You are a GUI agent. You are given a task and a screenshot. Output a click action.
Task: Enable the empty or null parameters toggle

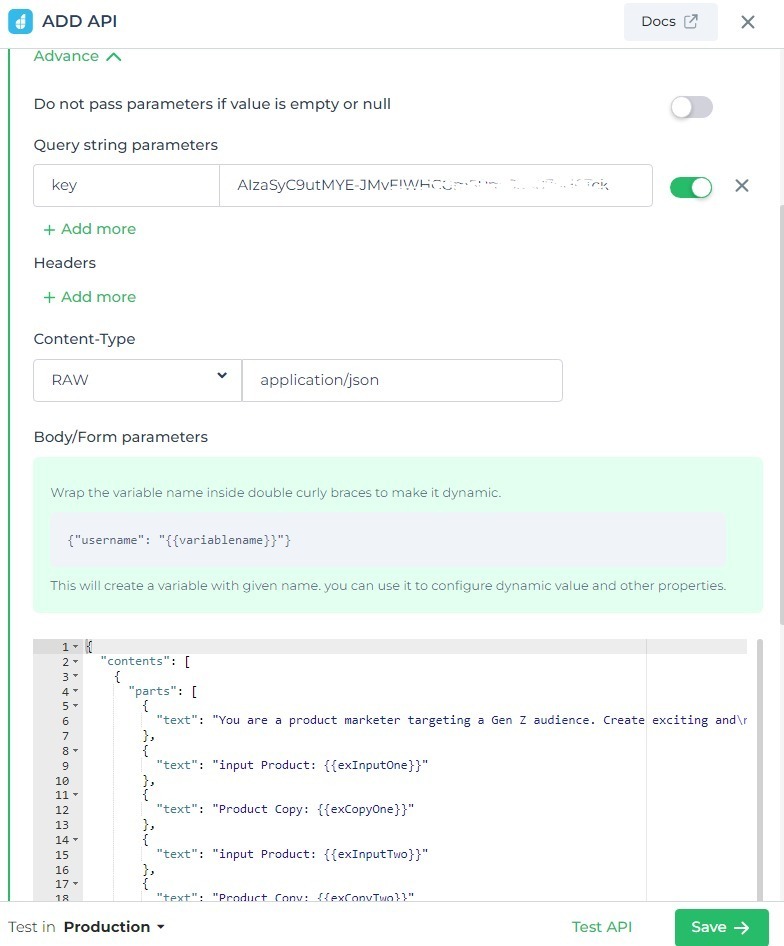pos(691,104)
